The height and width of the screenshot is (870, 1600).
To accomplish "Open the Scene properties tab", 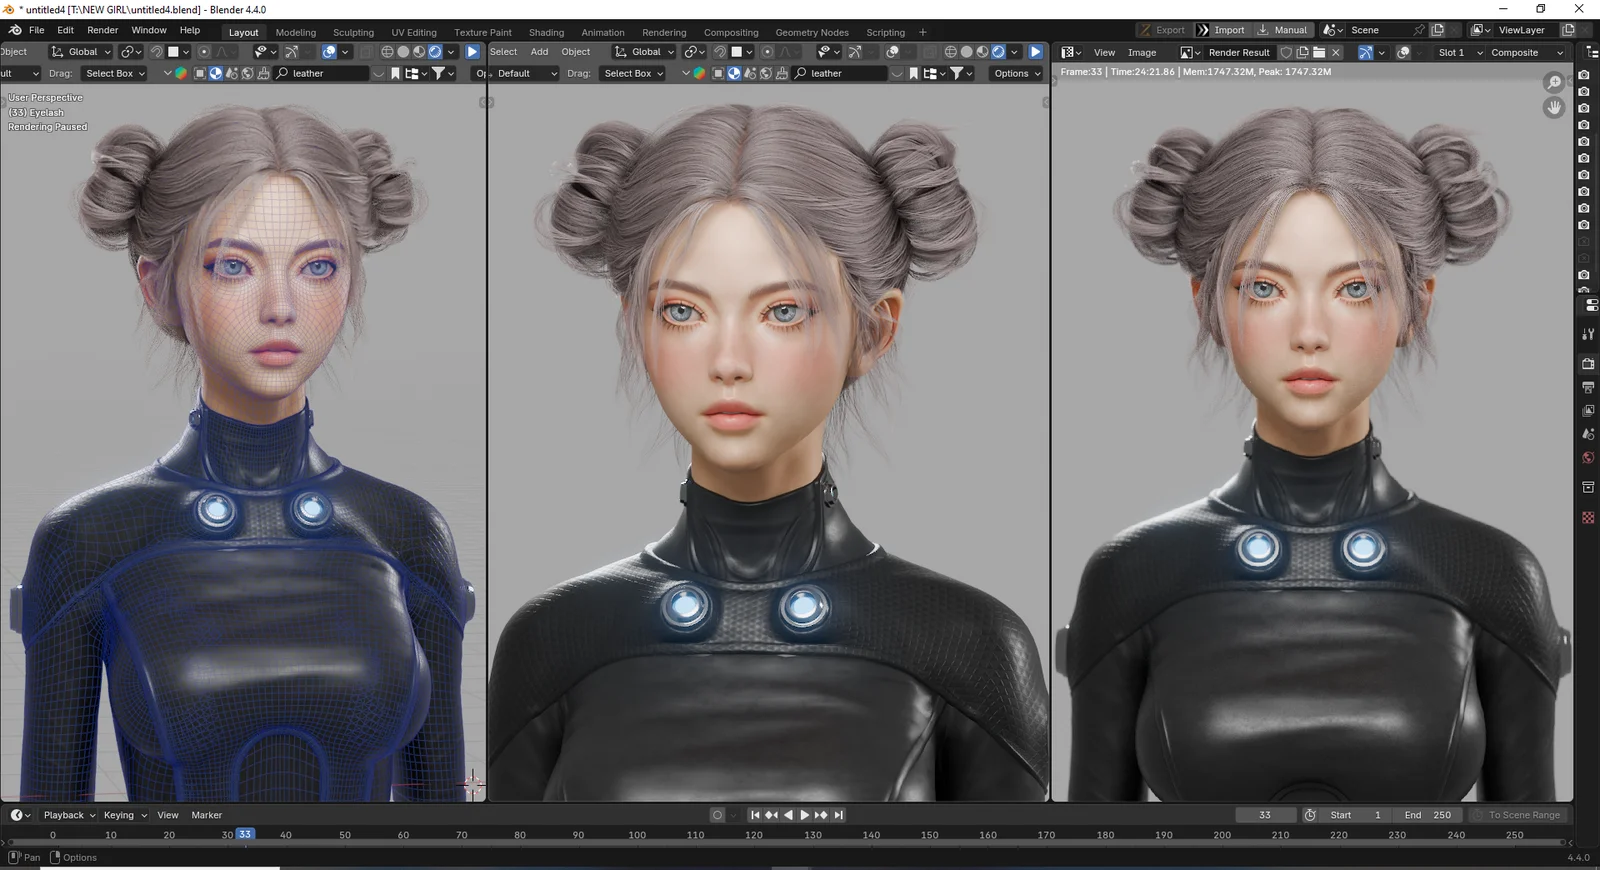I will pos(1588,434).
